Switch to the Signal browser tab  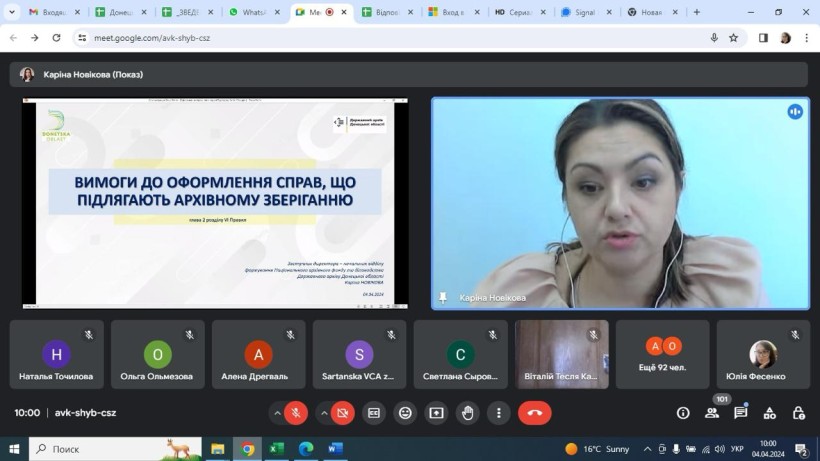(x=586, y=12)
